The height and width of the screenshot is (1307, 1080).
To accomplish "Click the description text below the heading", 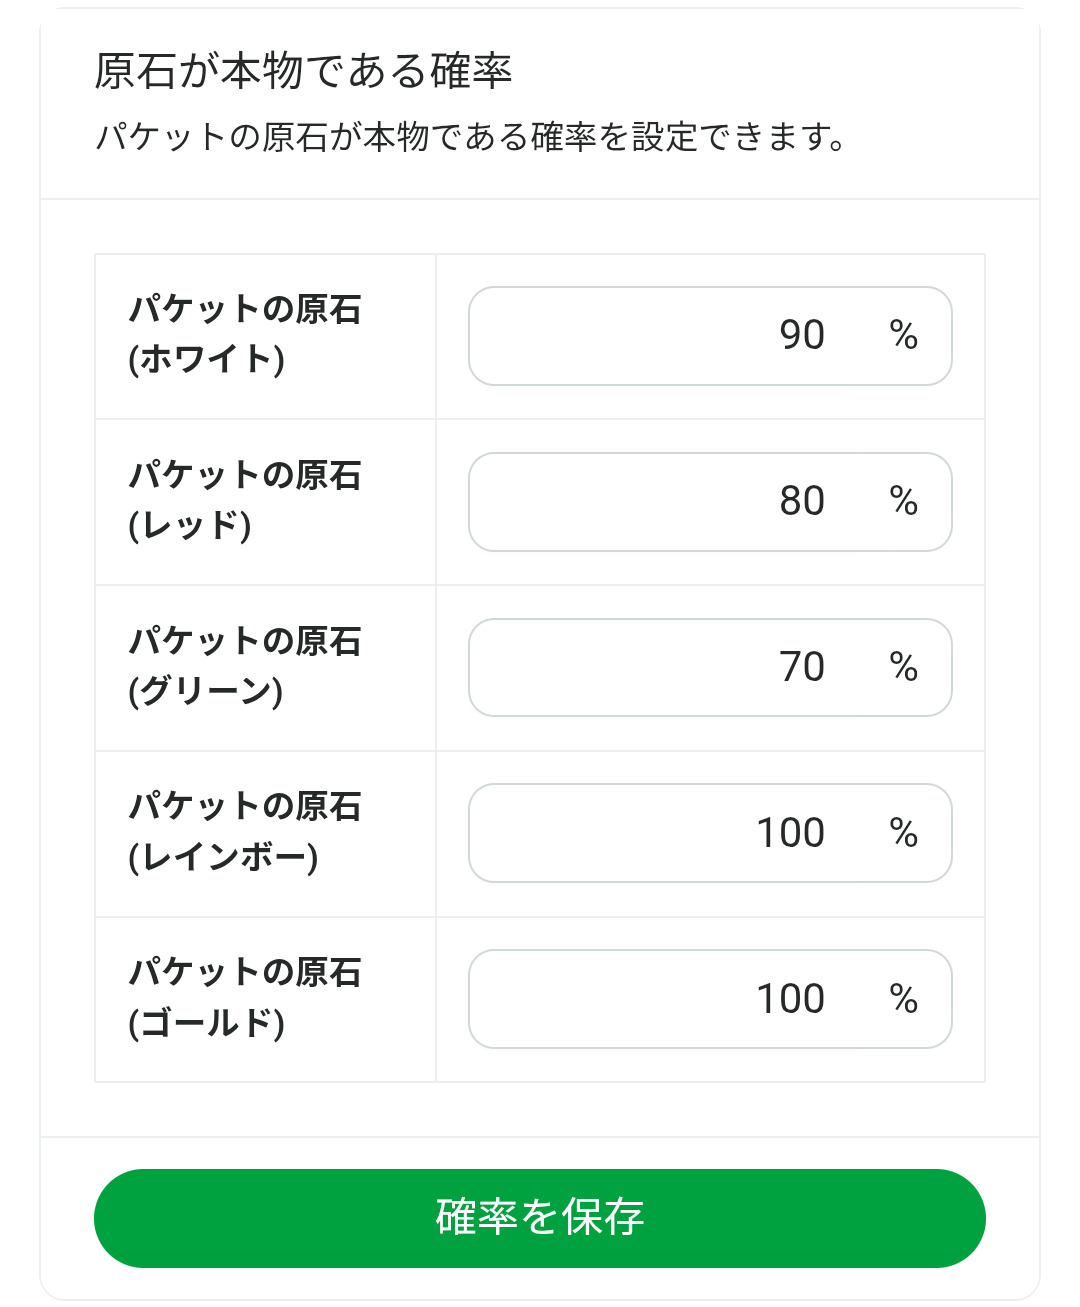I will click(470, 137).
